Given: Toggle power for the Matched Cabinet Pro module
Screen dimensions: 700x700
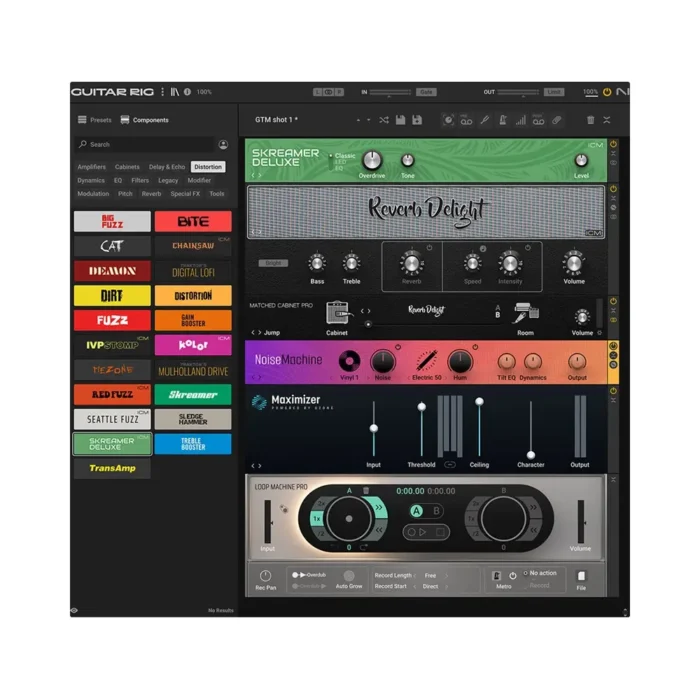Looking at the screenshot, I should point(613,301).
